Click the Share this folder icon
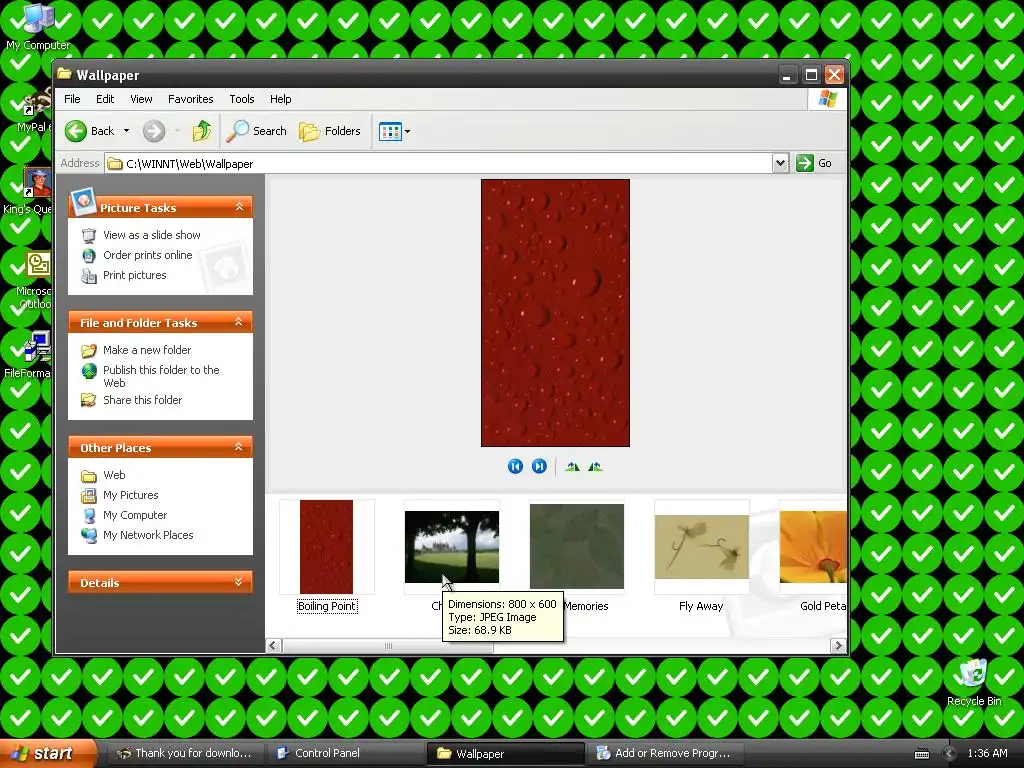This screenshot has width=1024, height=768. [89, 400]
